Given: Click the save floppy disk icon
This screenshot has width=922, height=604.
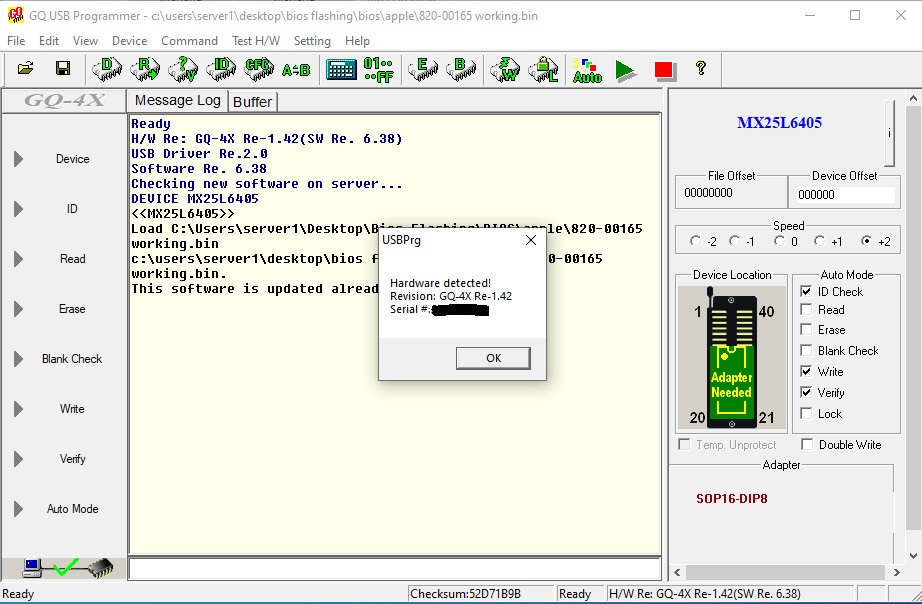Looking at the screenshot, I should click(63, 68).
